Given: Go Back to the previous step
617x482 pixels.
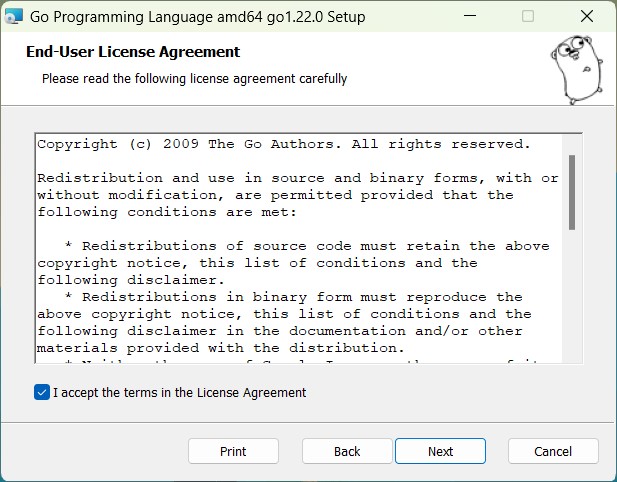Looking at the screenshot, I should (347, 451).
